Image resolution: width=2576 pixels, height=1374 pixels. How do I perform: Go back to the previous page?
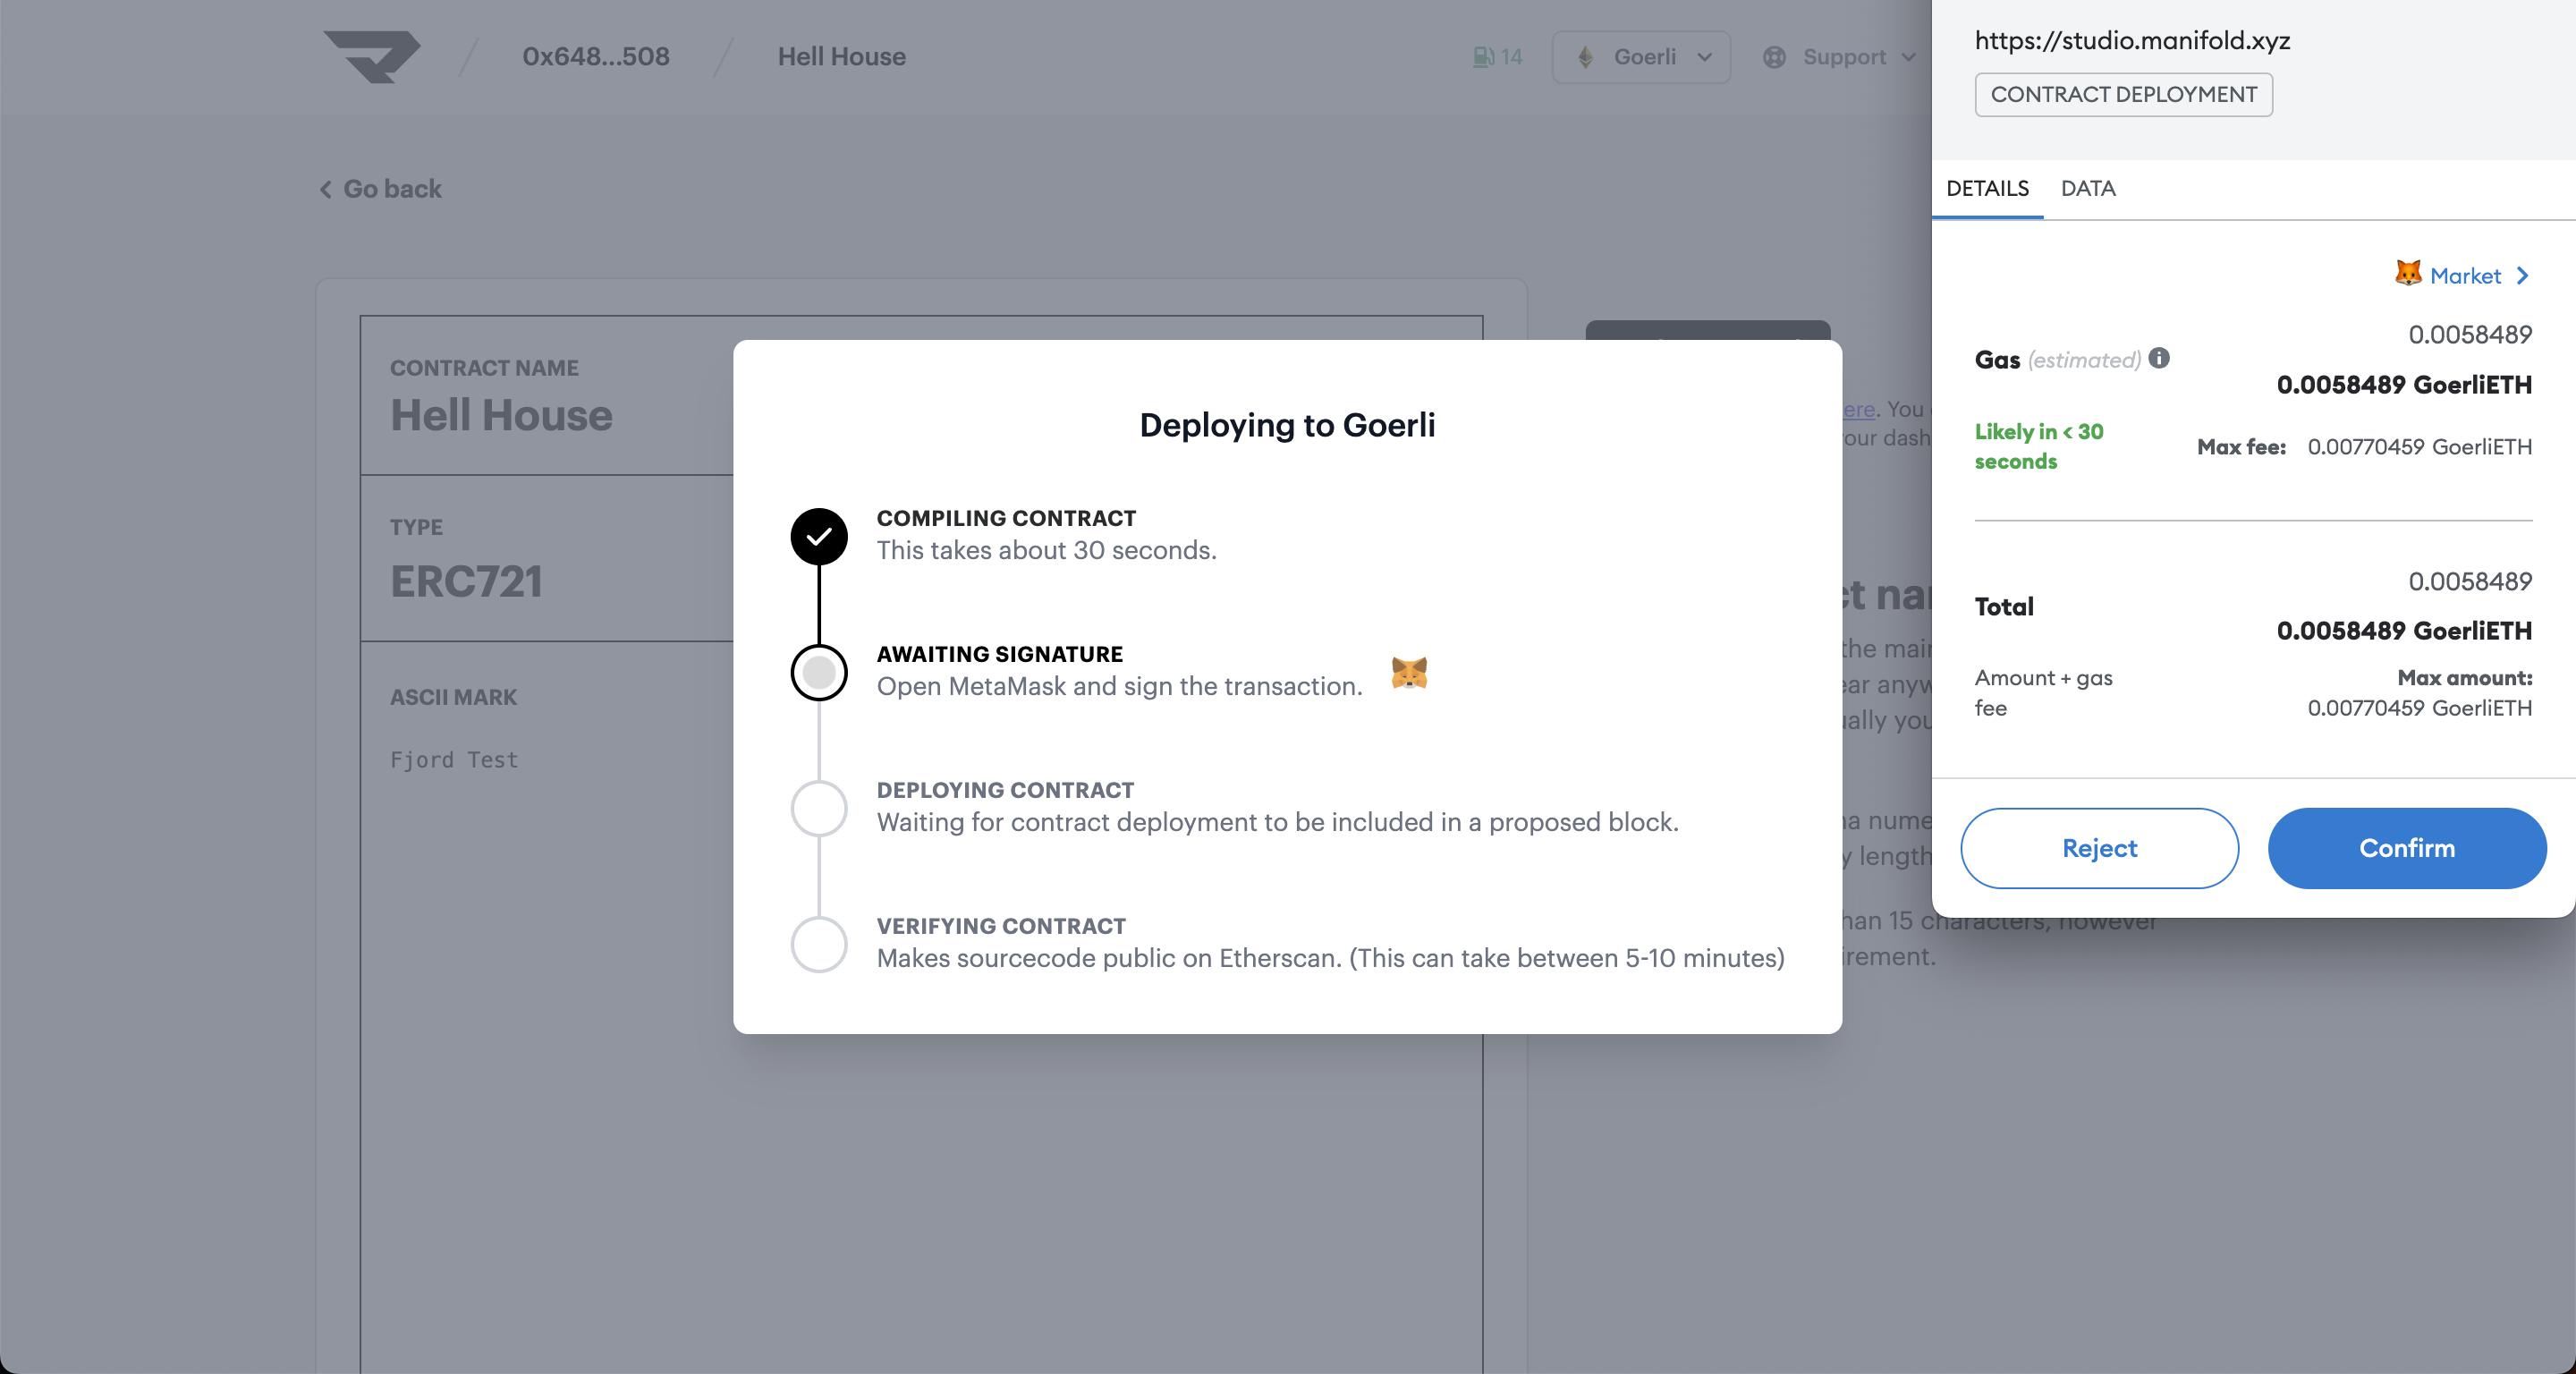pos(381,189)
